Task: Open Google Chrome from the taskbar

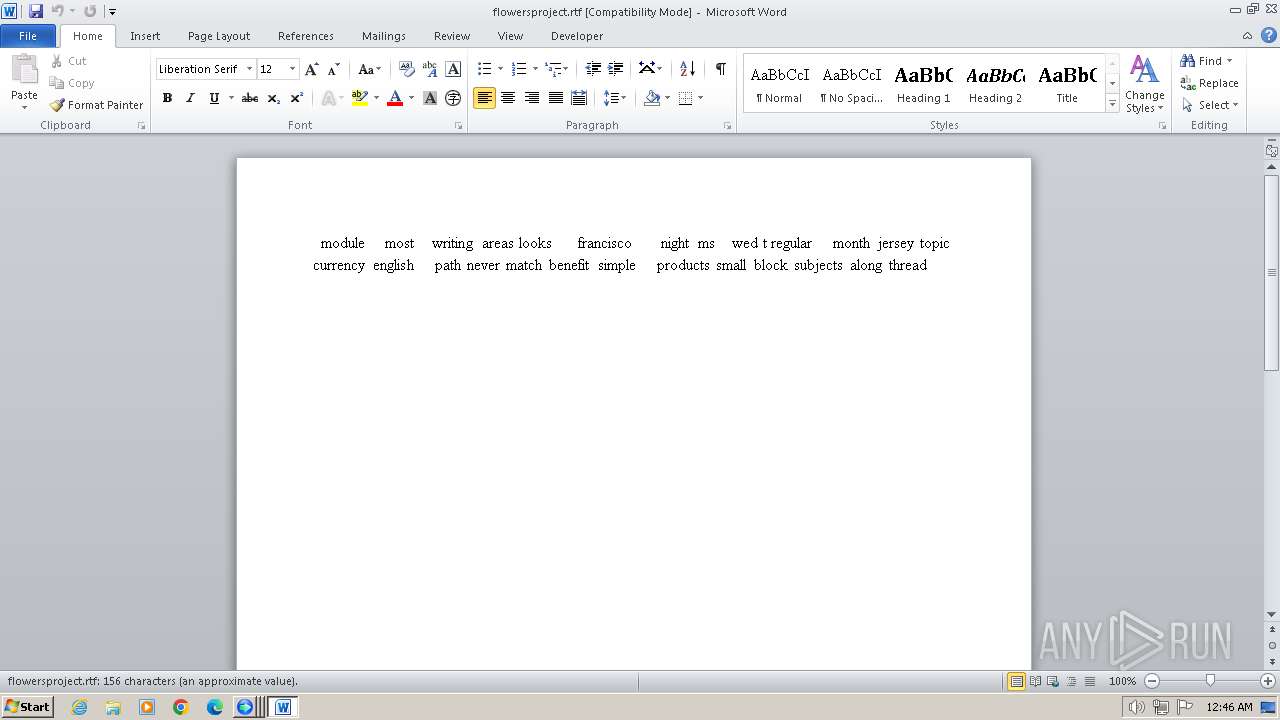Action: click(x=181, y=707)
